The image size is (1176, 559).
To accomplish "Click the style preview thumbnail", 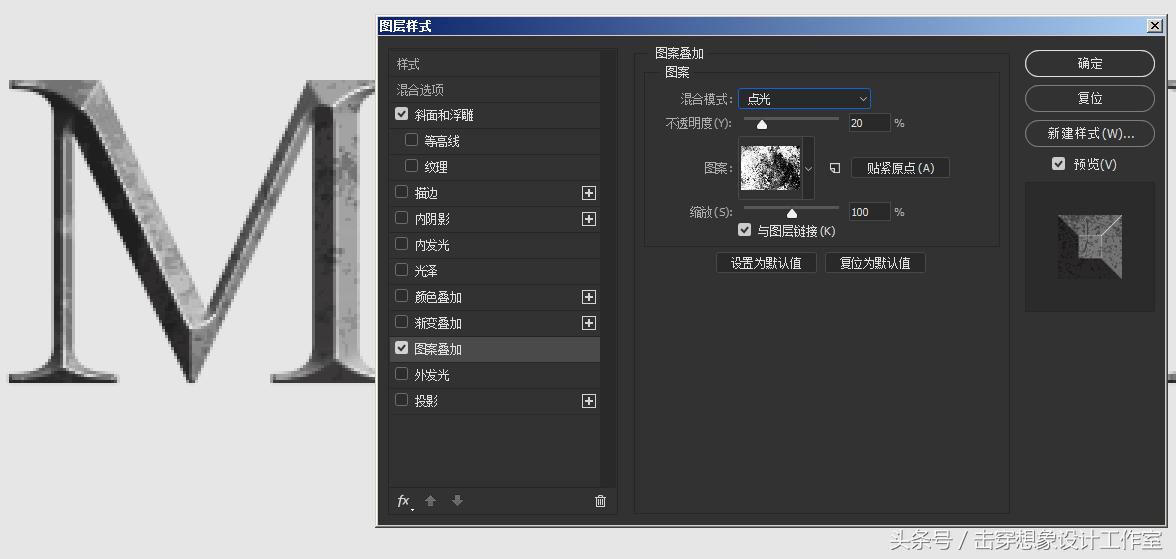I will coord(1090,247).
